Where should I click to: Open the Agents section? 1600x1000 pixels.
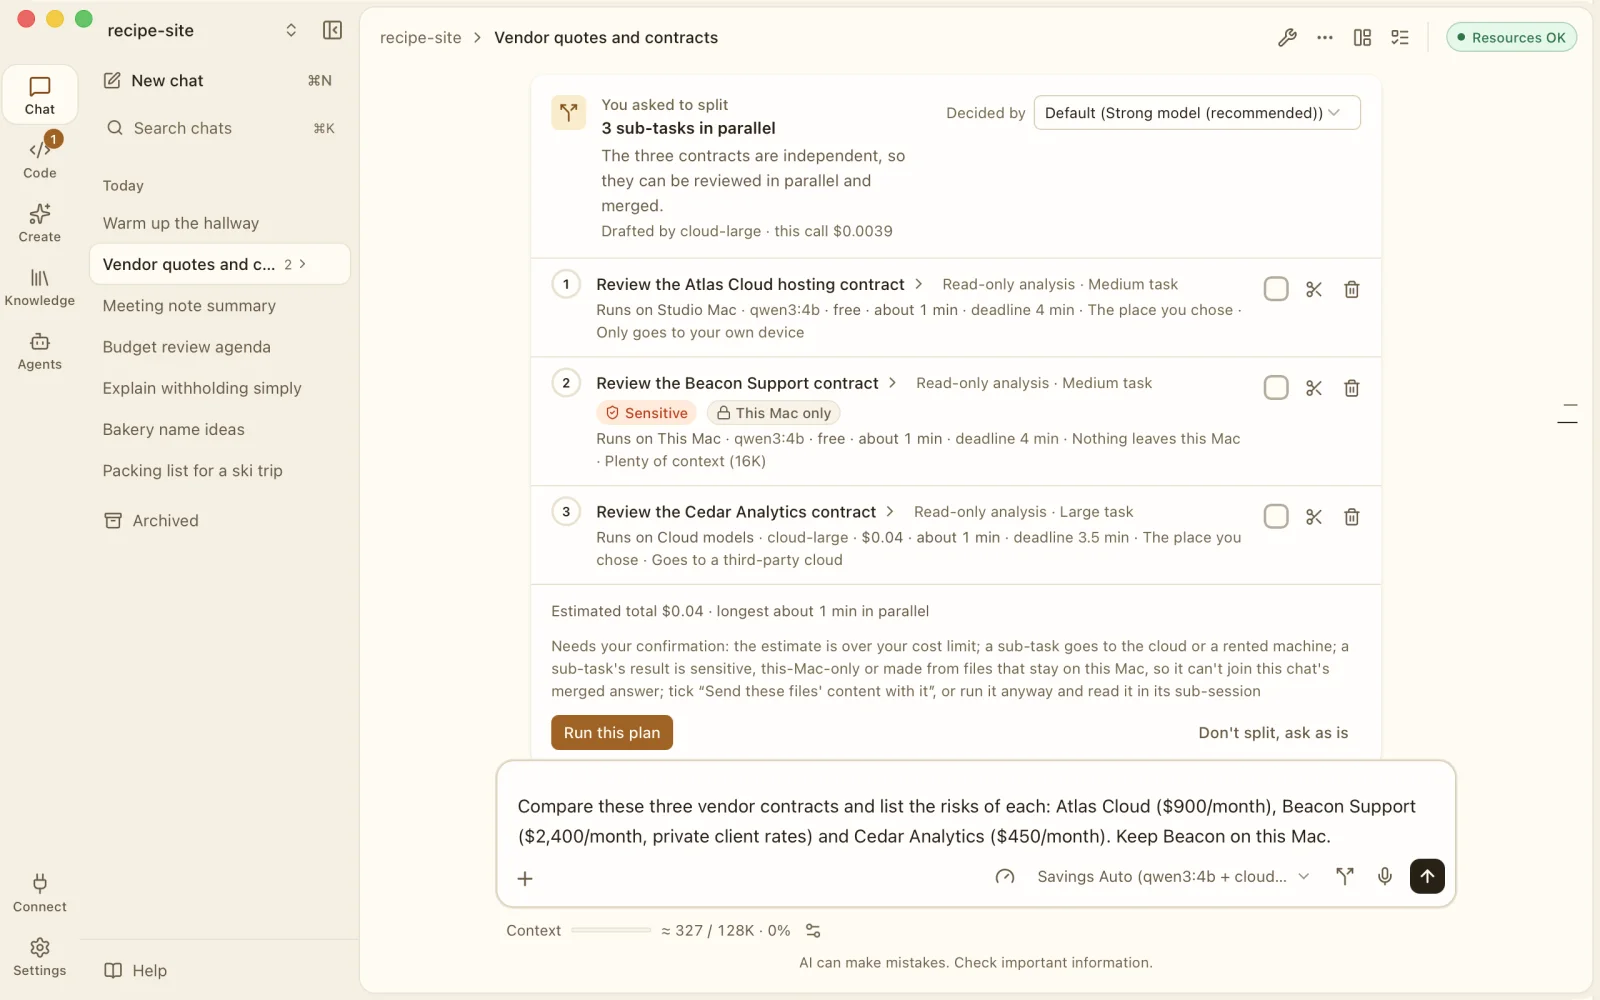(x=40, y=351)
